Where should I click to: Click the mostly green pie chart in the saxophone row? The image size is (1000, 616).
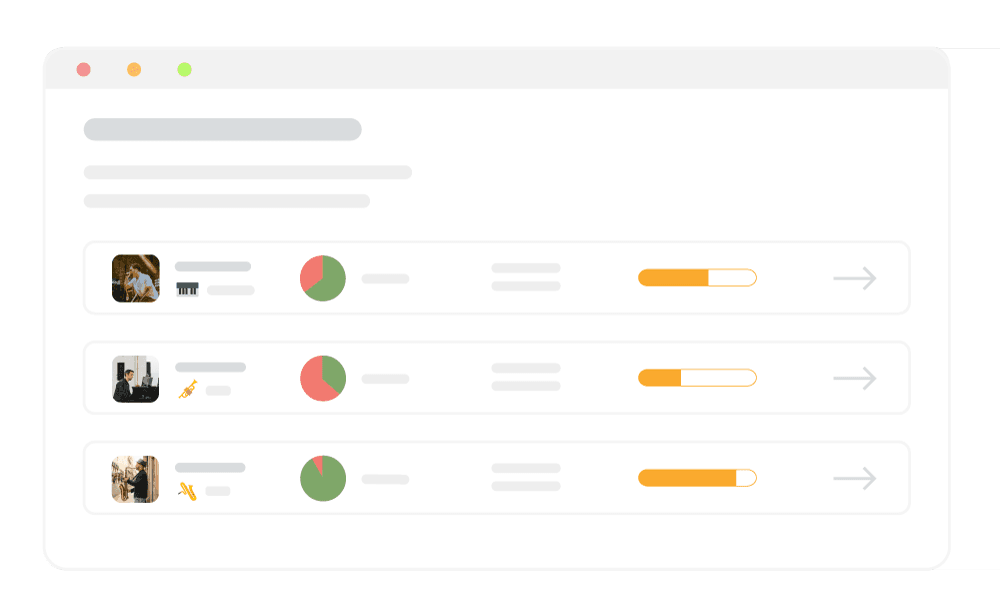point(323,478)
